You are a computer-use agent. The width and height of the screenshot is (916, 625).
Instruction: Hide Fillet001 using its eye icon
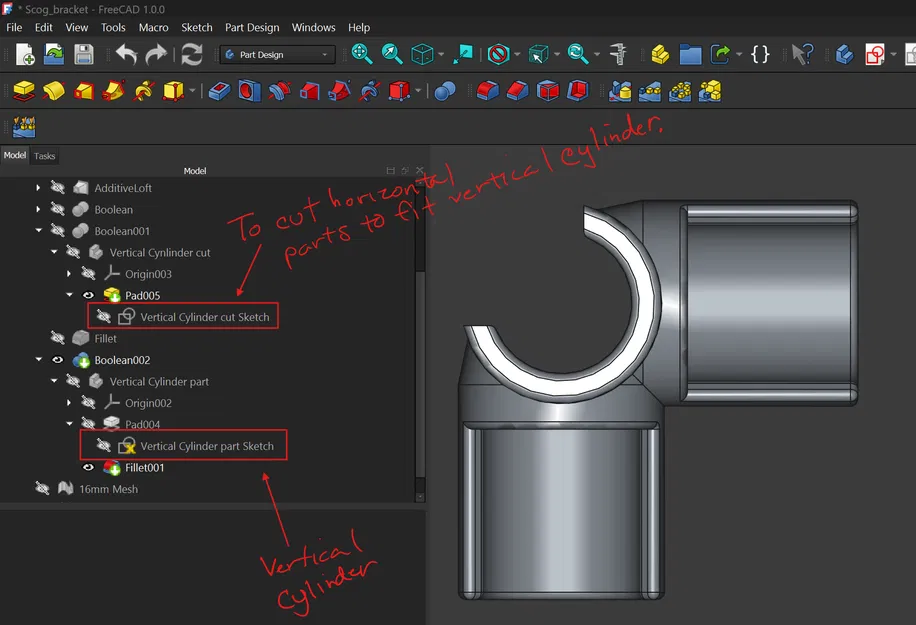pyautogui.click(x=88, y=467)
